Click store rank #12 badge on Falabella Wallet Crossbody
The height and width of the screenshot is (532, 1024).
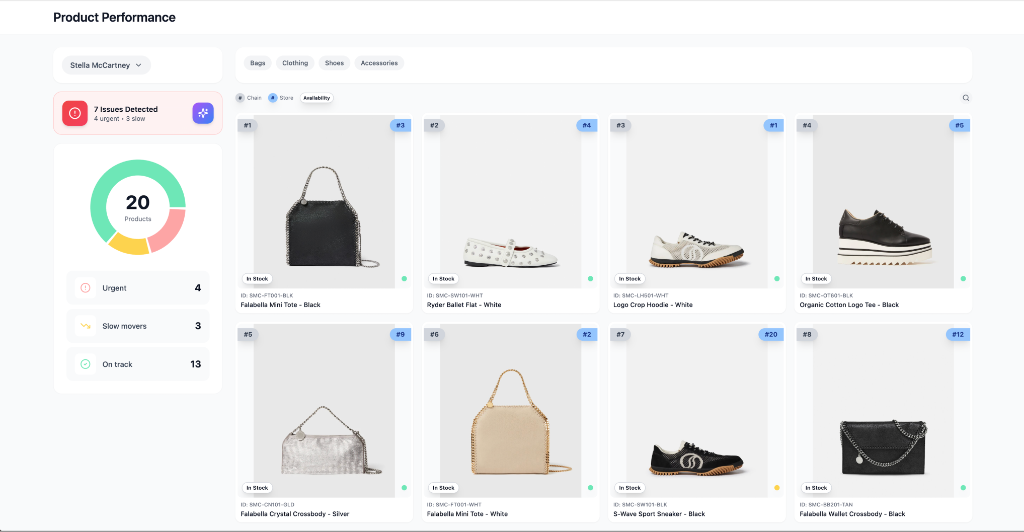[958, 334]
